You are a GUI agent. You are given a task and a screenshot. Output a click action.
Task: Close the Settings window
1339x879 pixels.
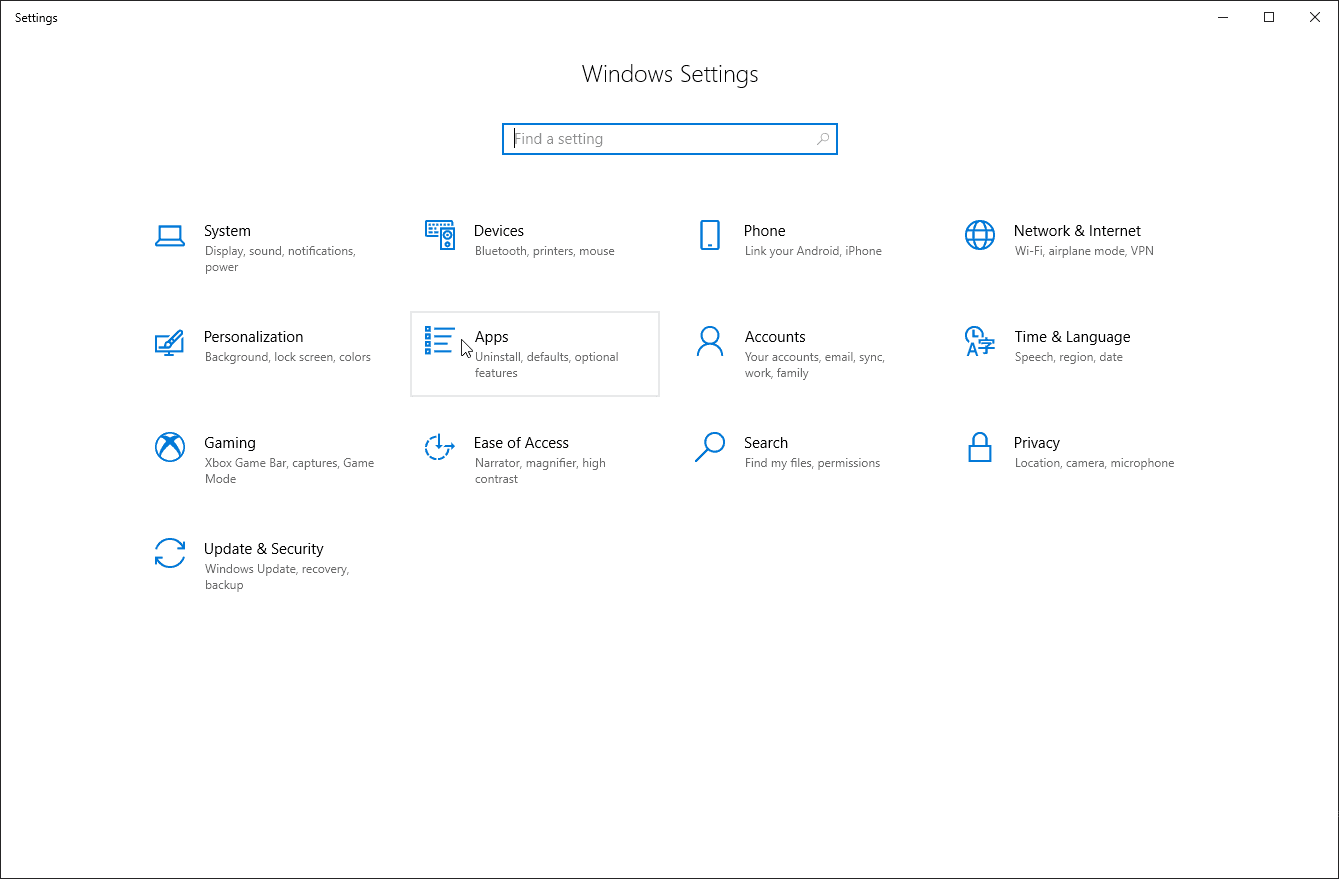pyautogui.click(x=1315, y=17)
